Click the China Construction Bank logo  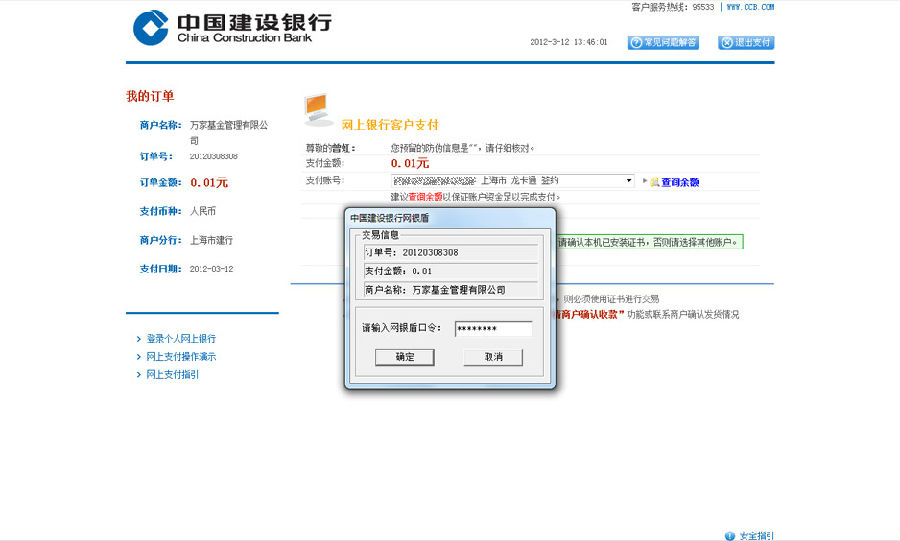tap(232, 27)
